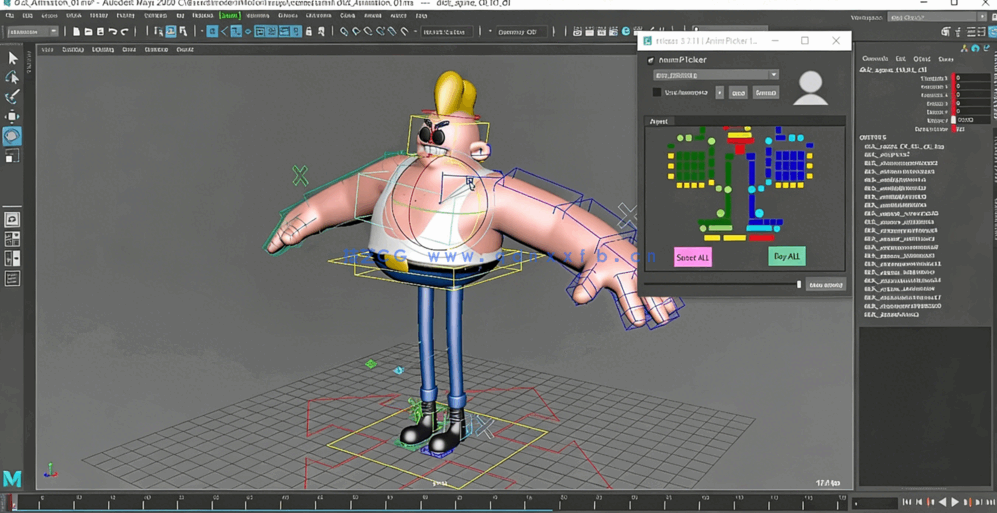Open the menu set dropdown at top-left

tap(33, 32)
